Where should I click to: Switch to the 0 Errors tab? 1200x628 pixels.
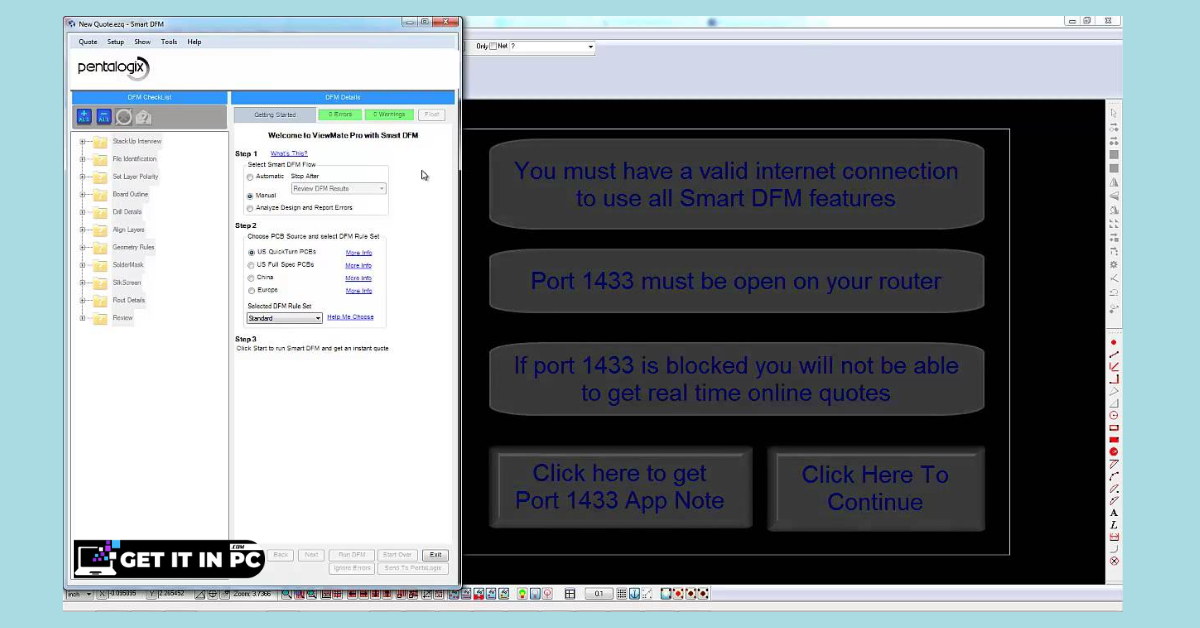[340, 115]
